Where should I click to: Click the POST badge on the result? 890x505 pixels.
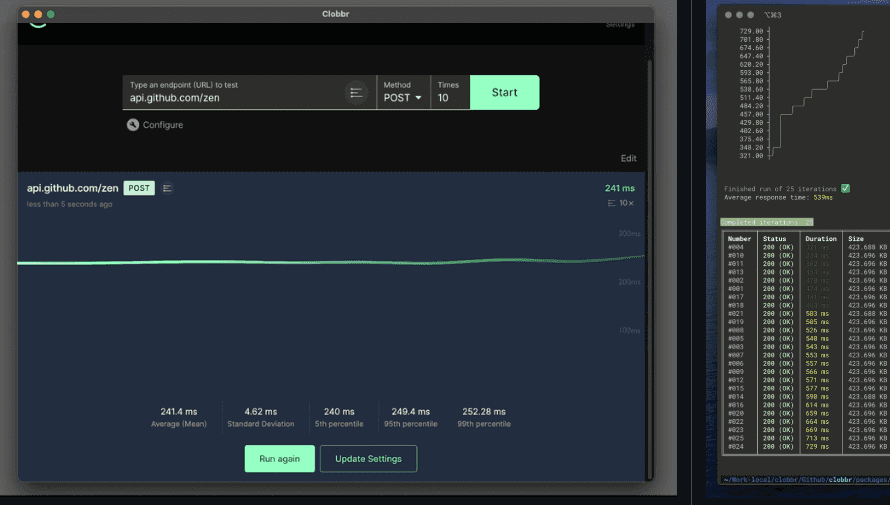[x=139, y=188]
